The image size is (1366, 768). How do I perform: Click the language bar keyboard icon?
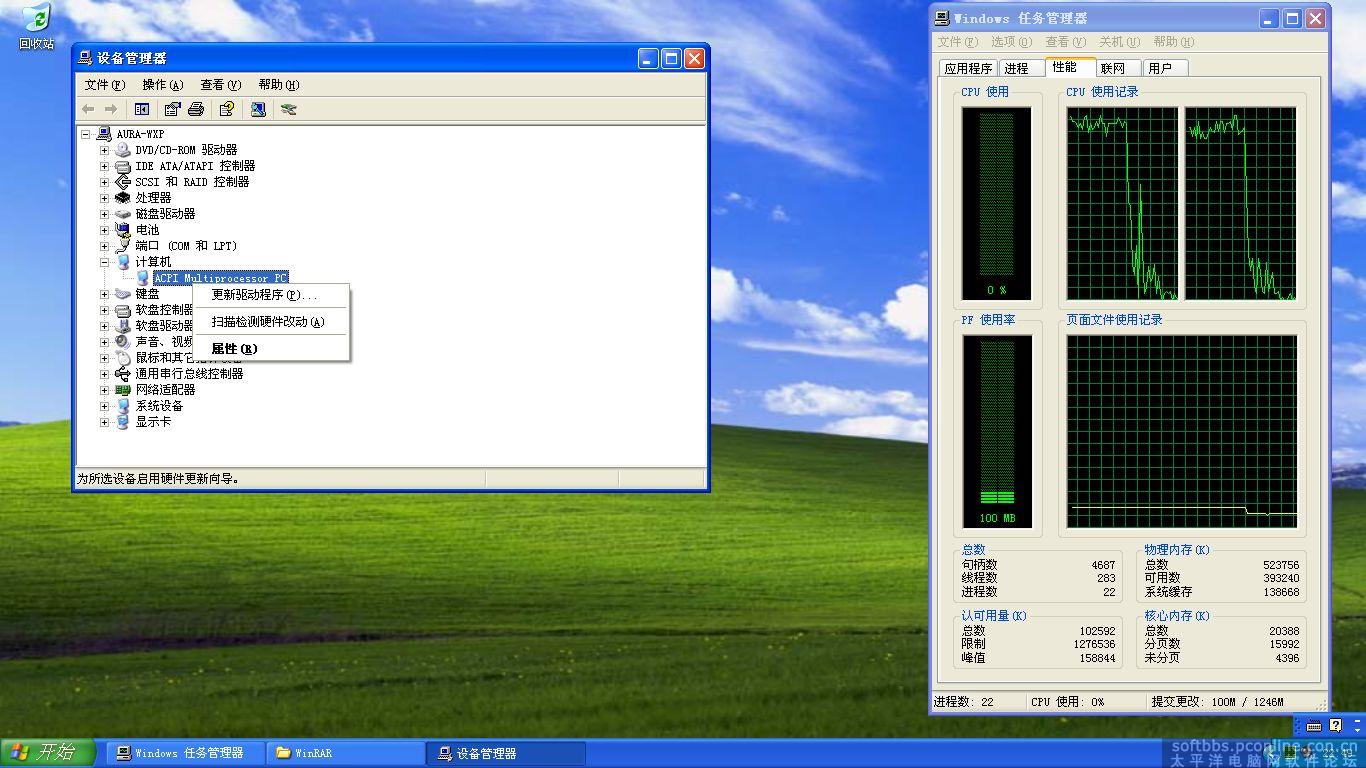click(1314, 726)
